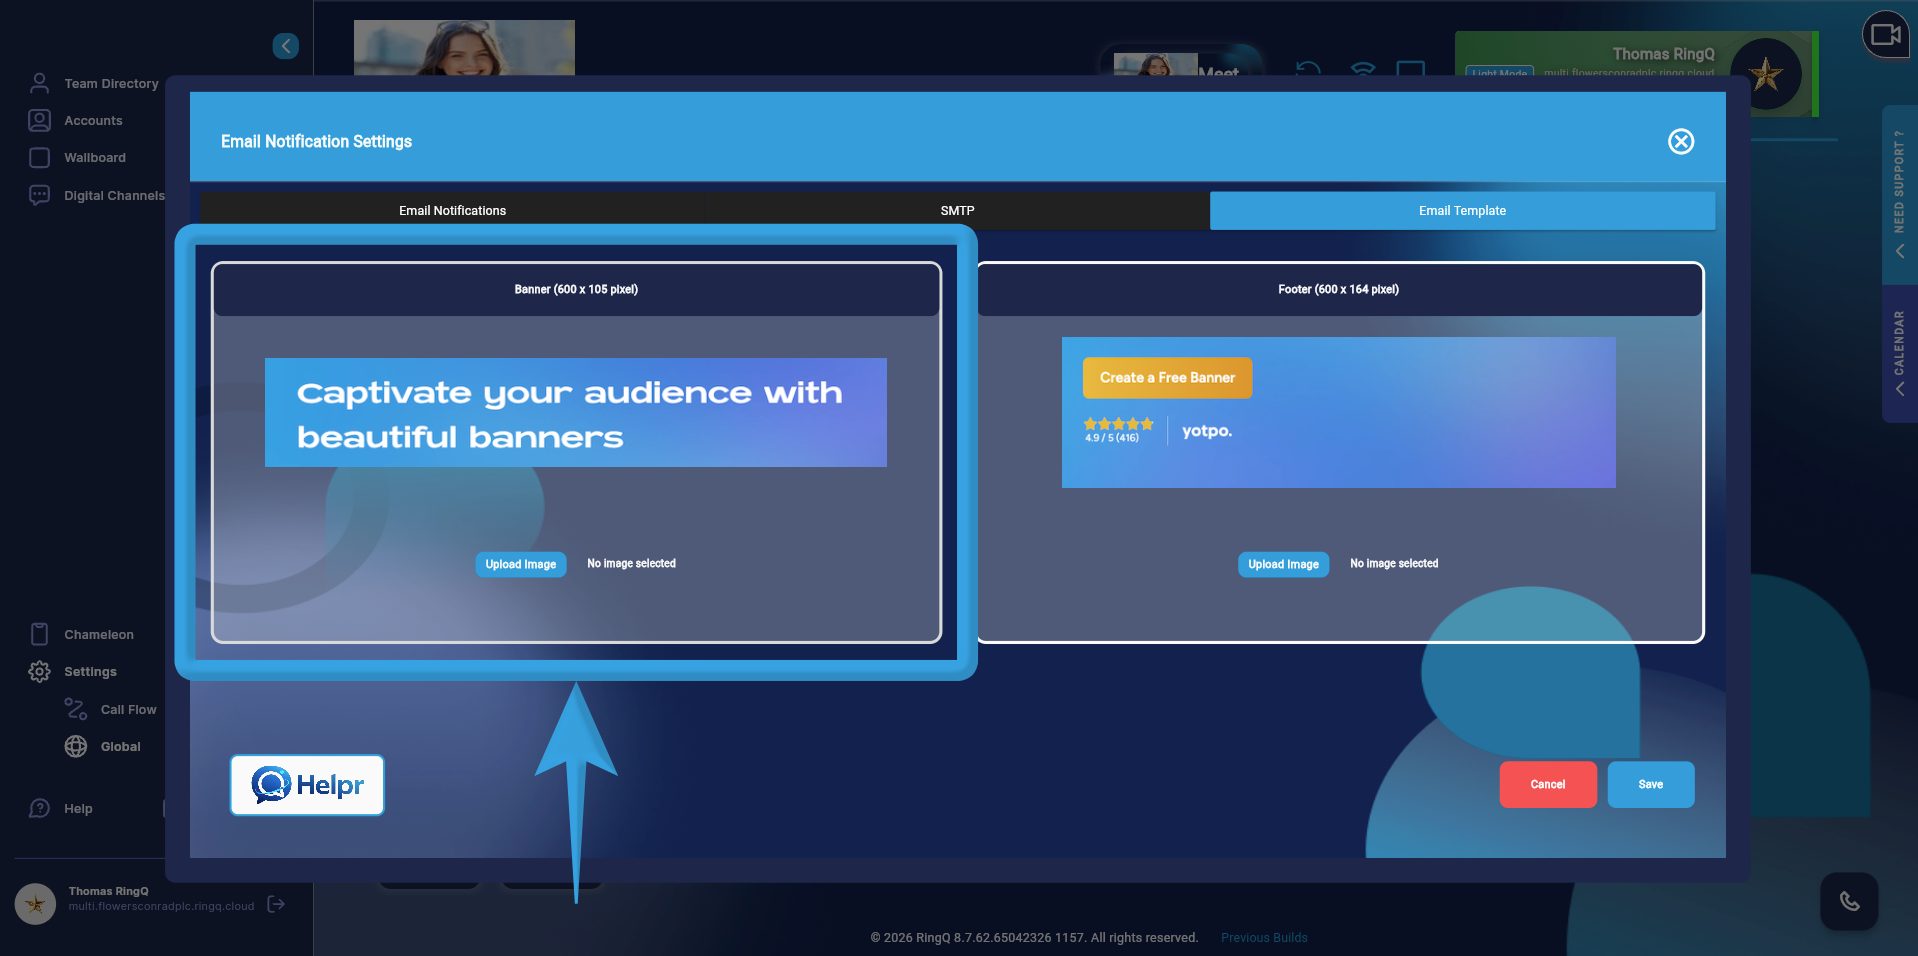Click the star profile avatar in header

(x=1766, y=74)
